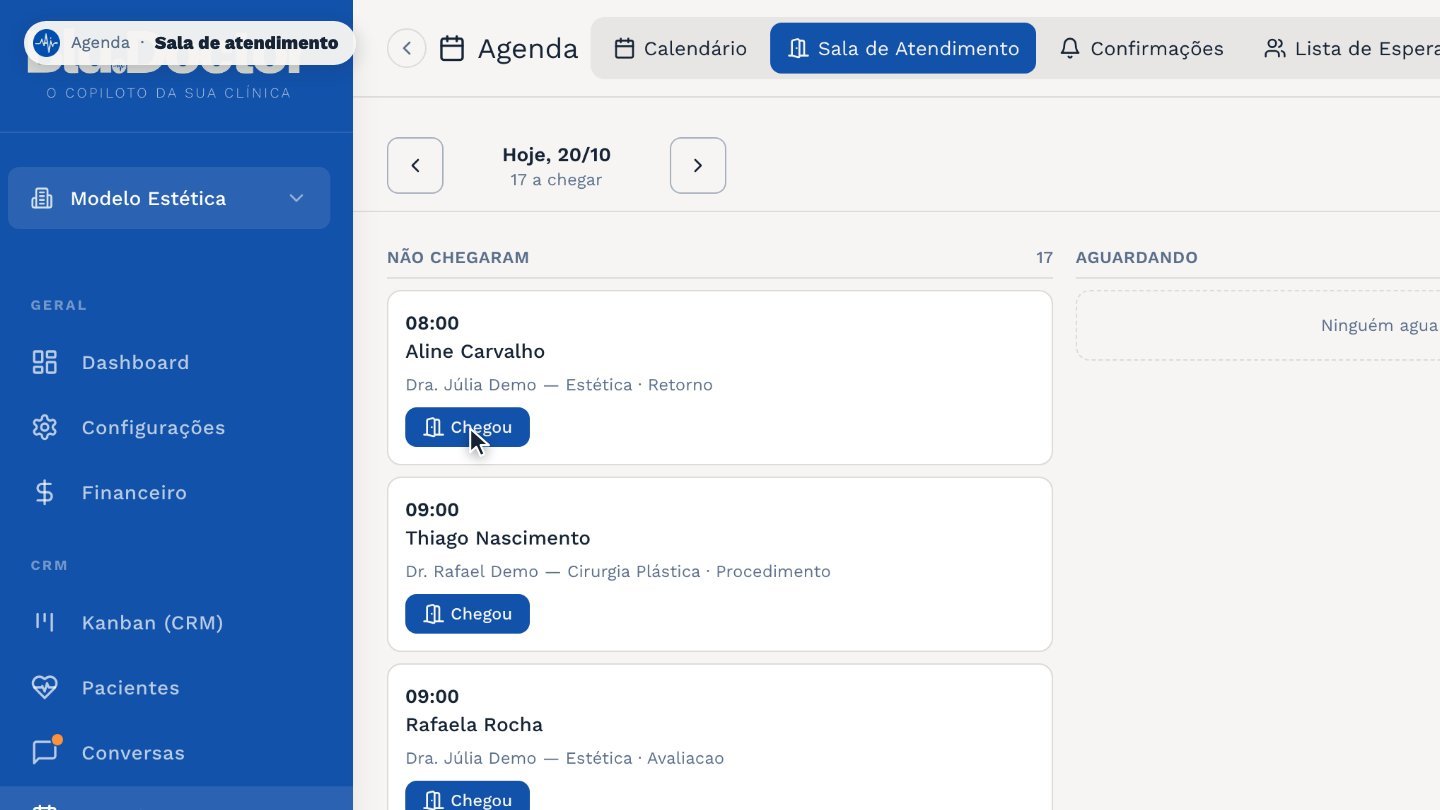Select the Rafaela Rocha patient name

474,724
